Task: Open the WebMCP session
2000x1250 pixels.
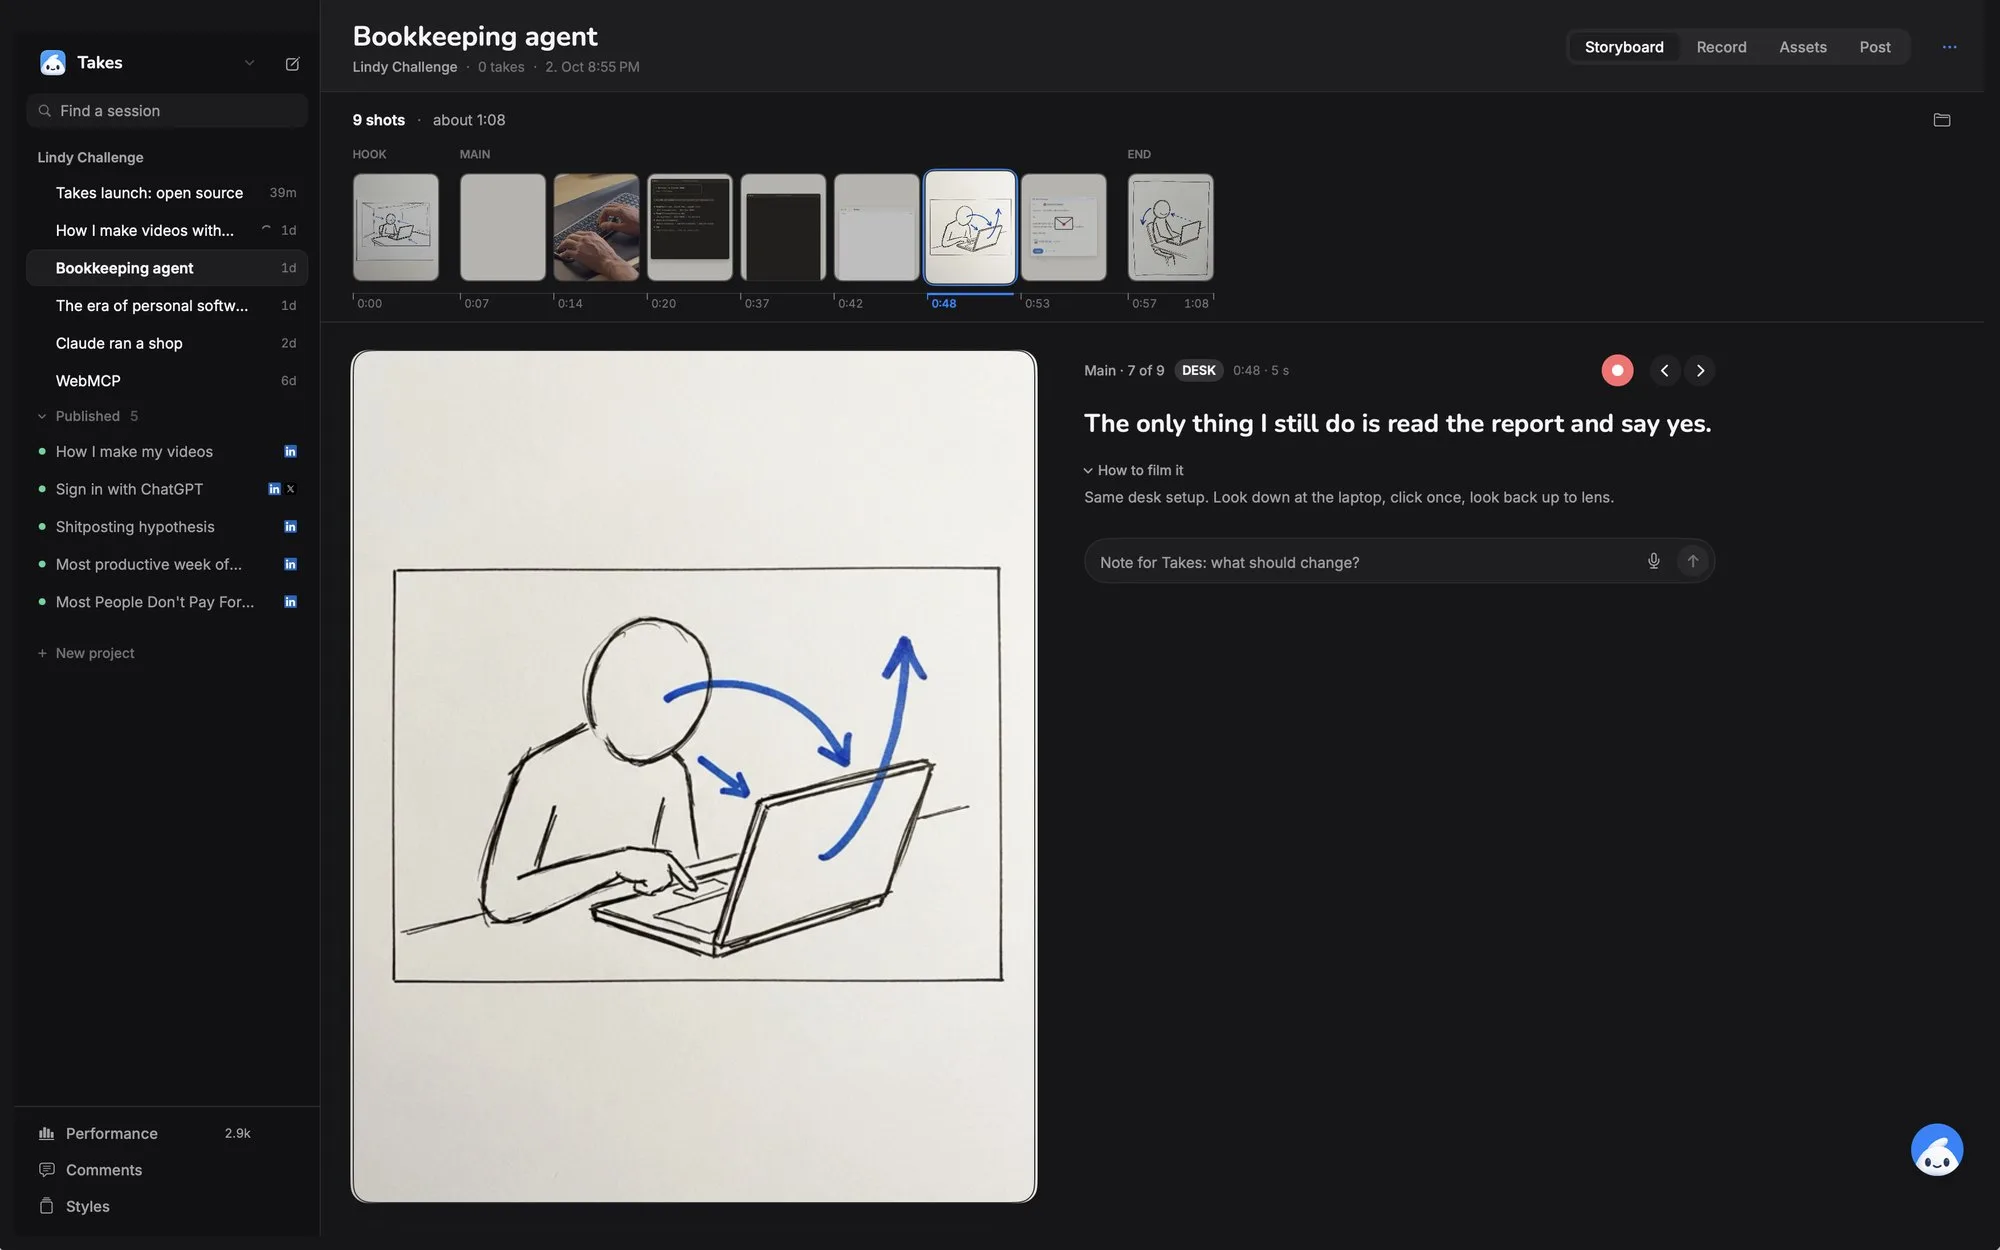Action: [167, 381]
